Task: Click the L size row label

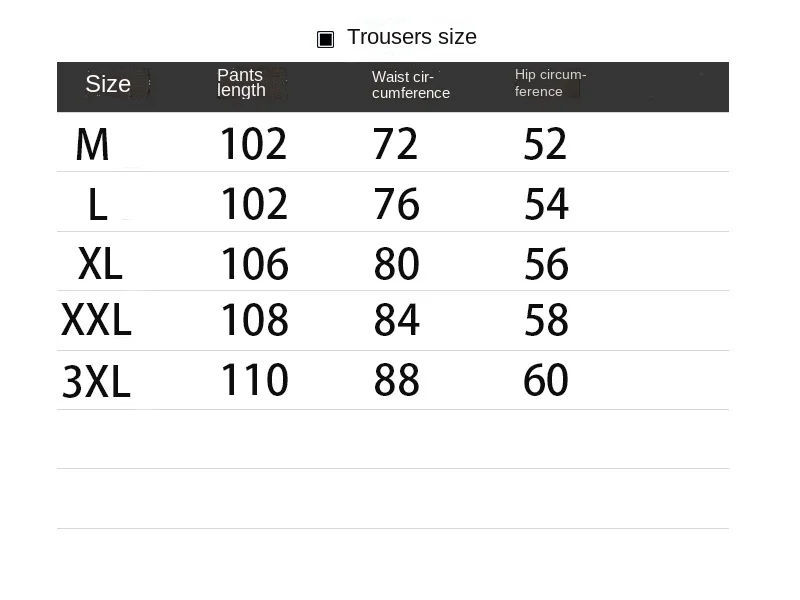Action: pos(98,204)
